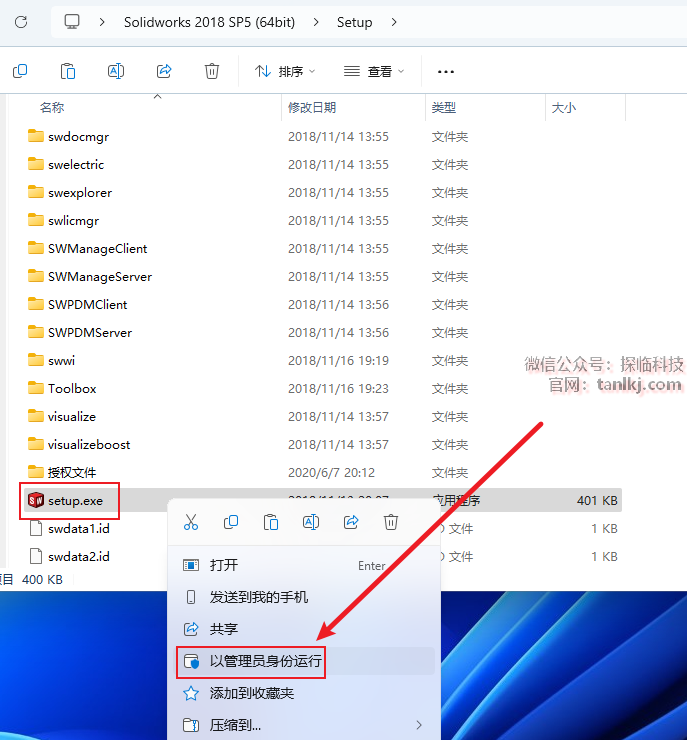Click the toolbar Copy icon
This screenshot has height=740, width=687.
[x=20, y=71]
